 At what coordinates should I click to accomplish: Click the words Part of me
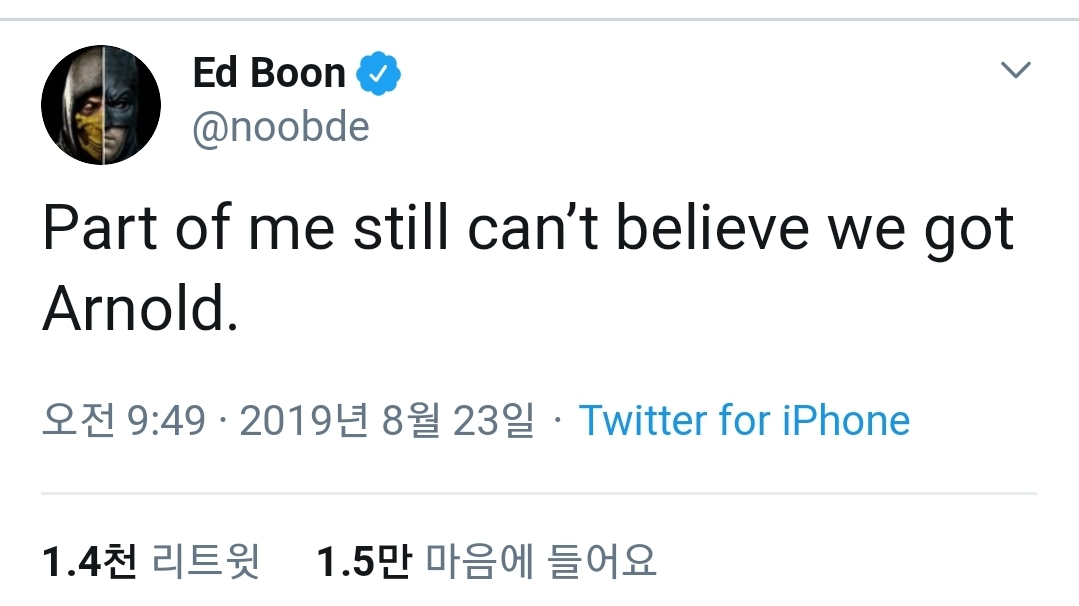pos(188,229)
